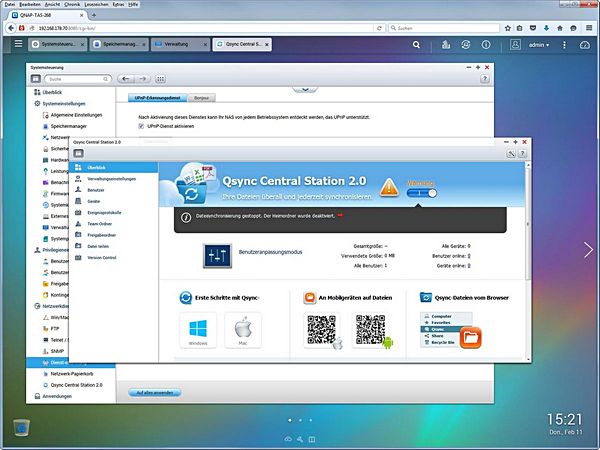Go to Firefox home page icon
600x450 pixels.
[x=560, y=28]
